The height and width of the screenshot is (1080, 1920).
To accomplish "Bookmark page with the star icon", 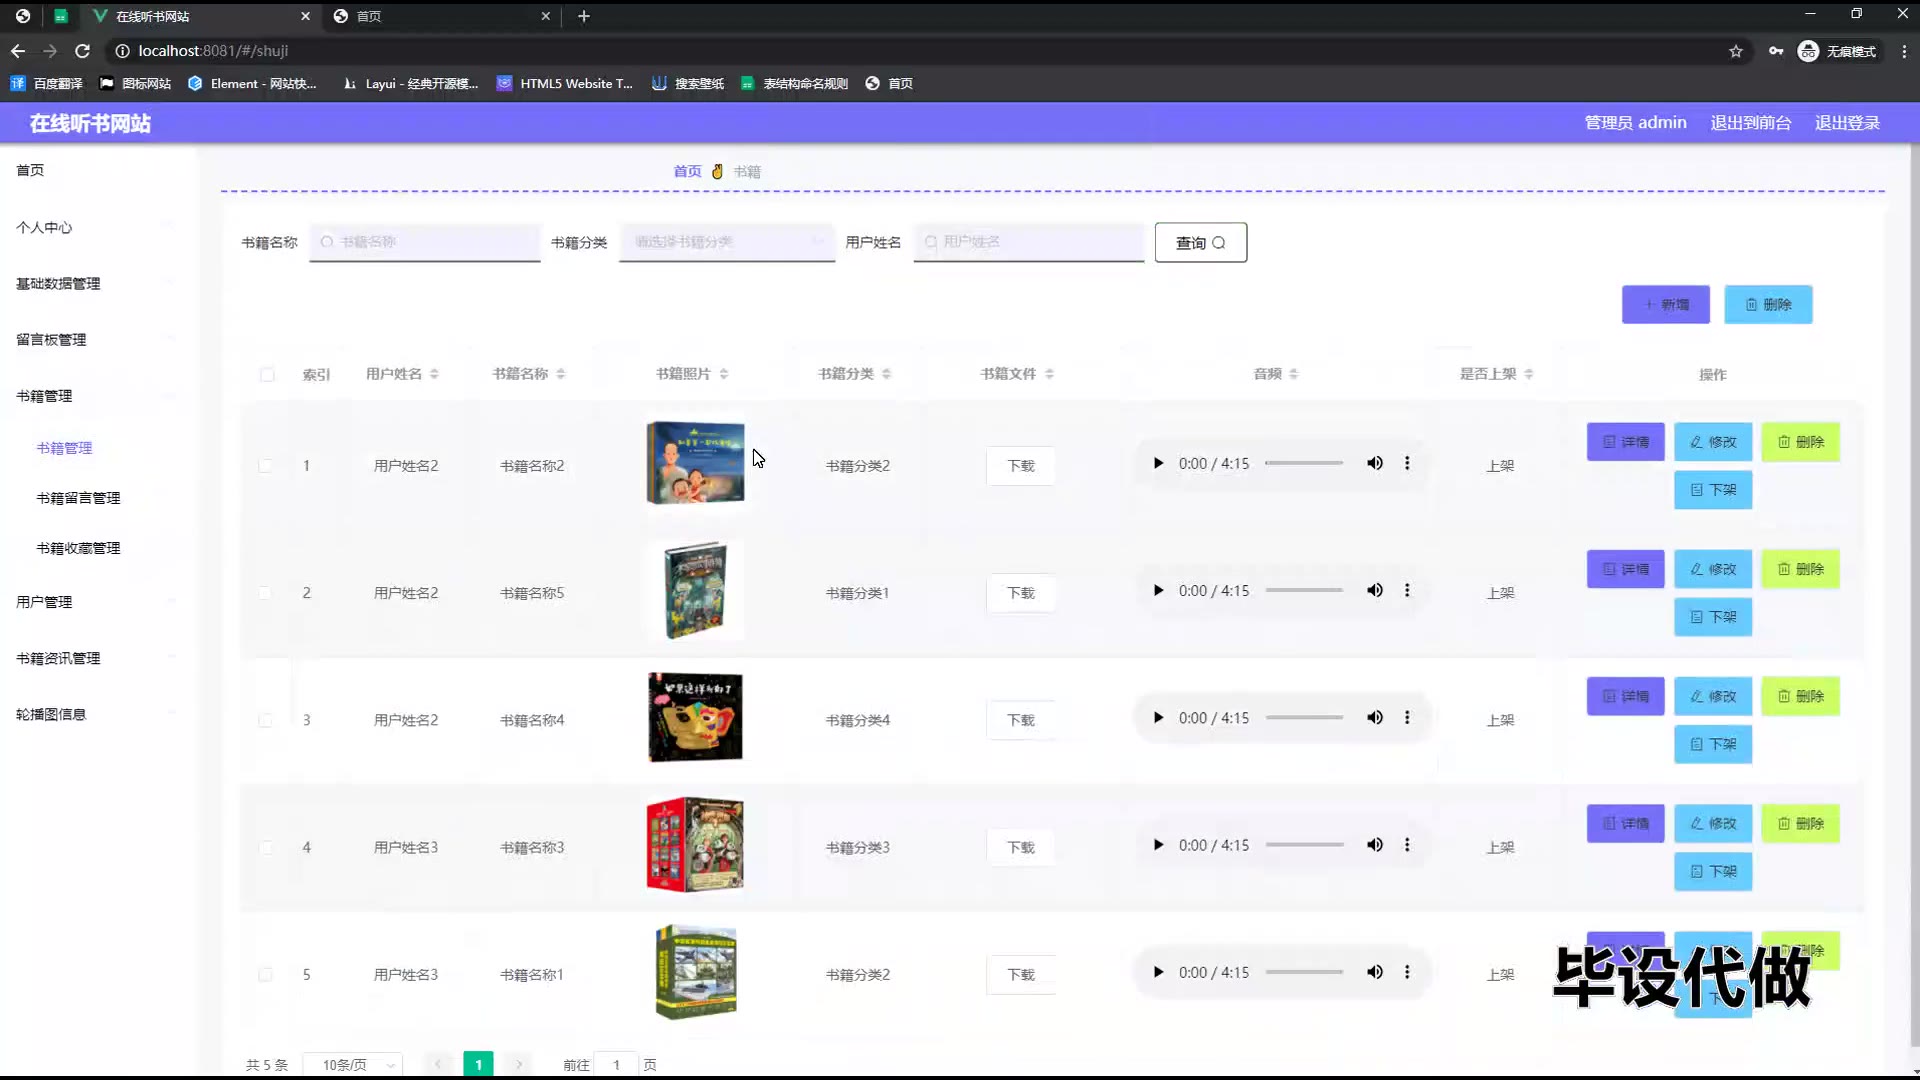I will [1736, 51].
